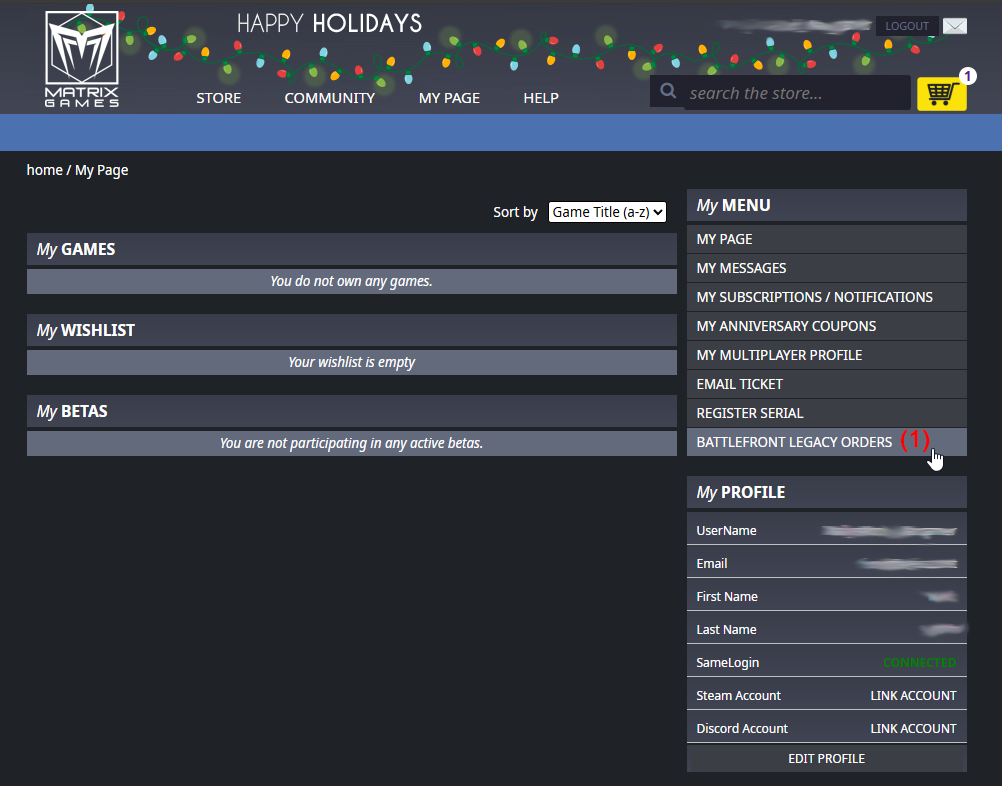Link the Discord Account
The width and height of the screenshot is (1002, 786).
pos(913,728)
